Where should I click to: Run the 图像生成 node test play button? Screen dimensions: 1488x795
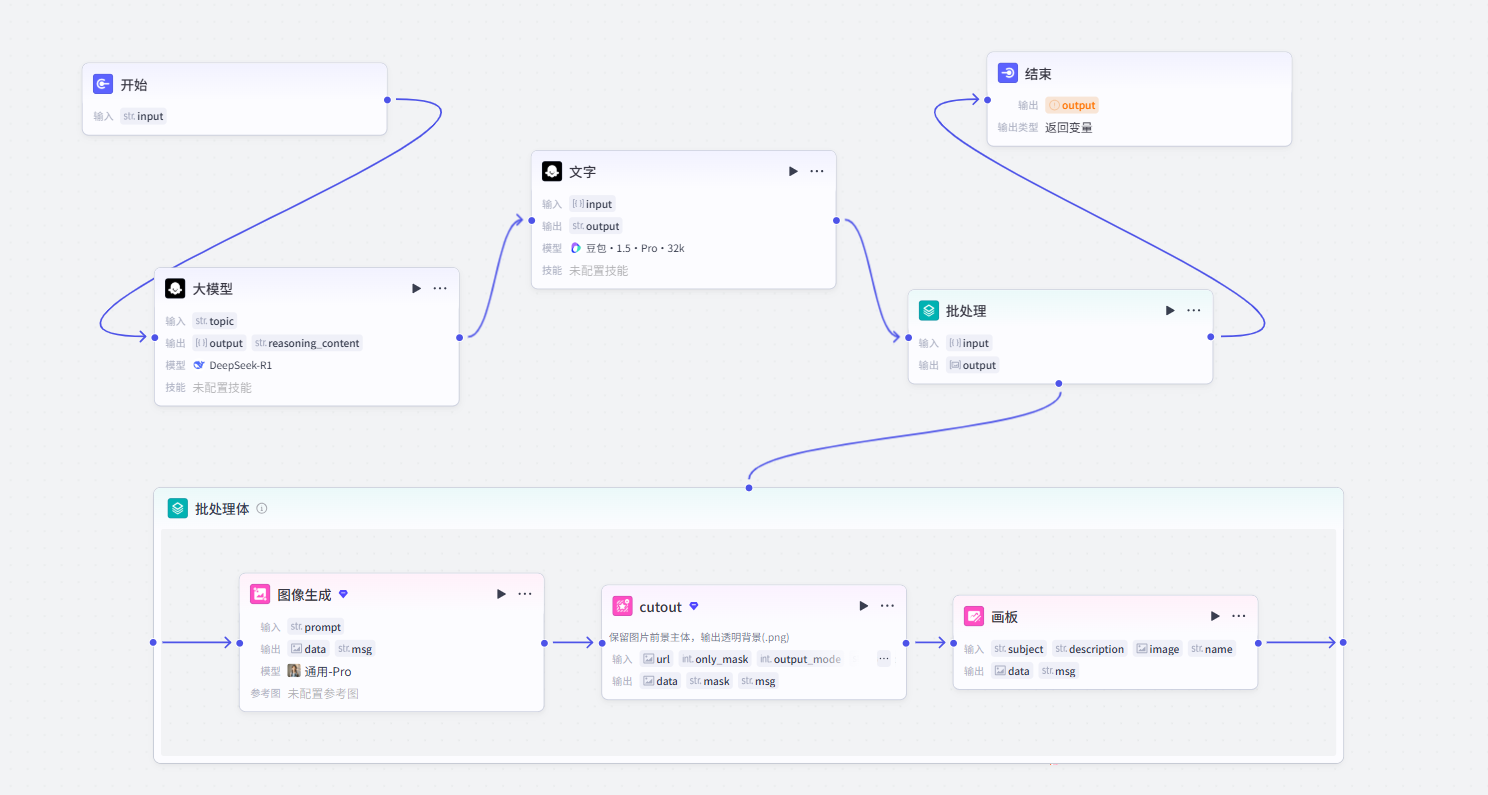(501, 593)
